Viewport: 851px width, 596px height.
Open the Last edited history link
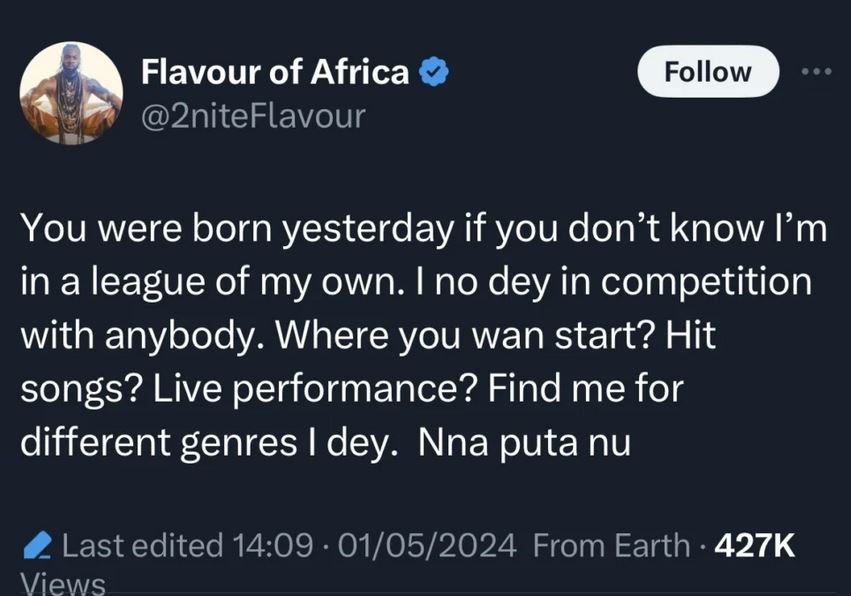pos(142,546)
